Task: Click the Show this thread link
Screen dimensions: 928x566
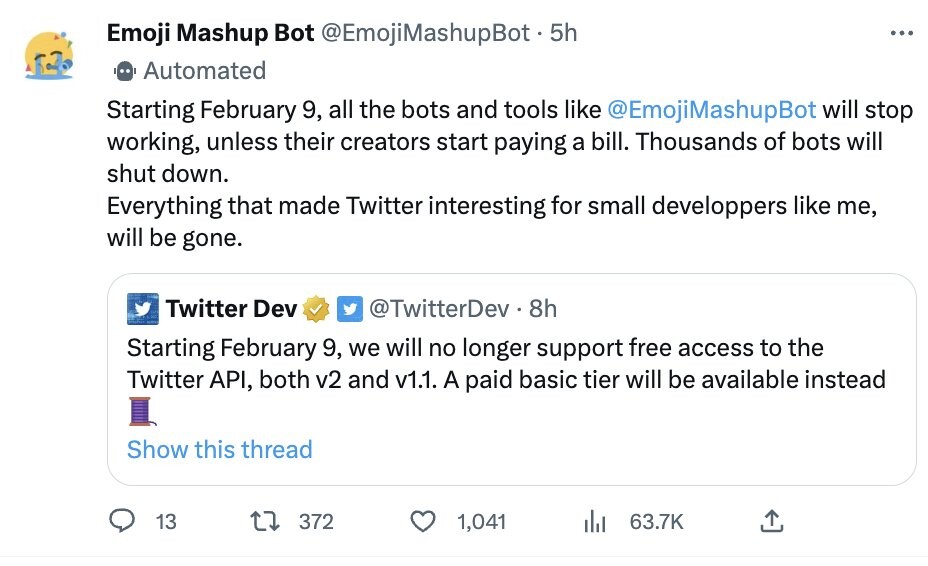Action: tap(220, 449)
